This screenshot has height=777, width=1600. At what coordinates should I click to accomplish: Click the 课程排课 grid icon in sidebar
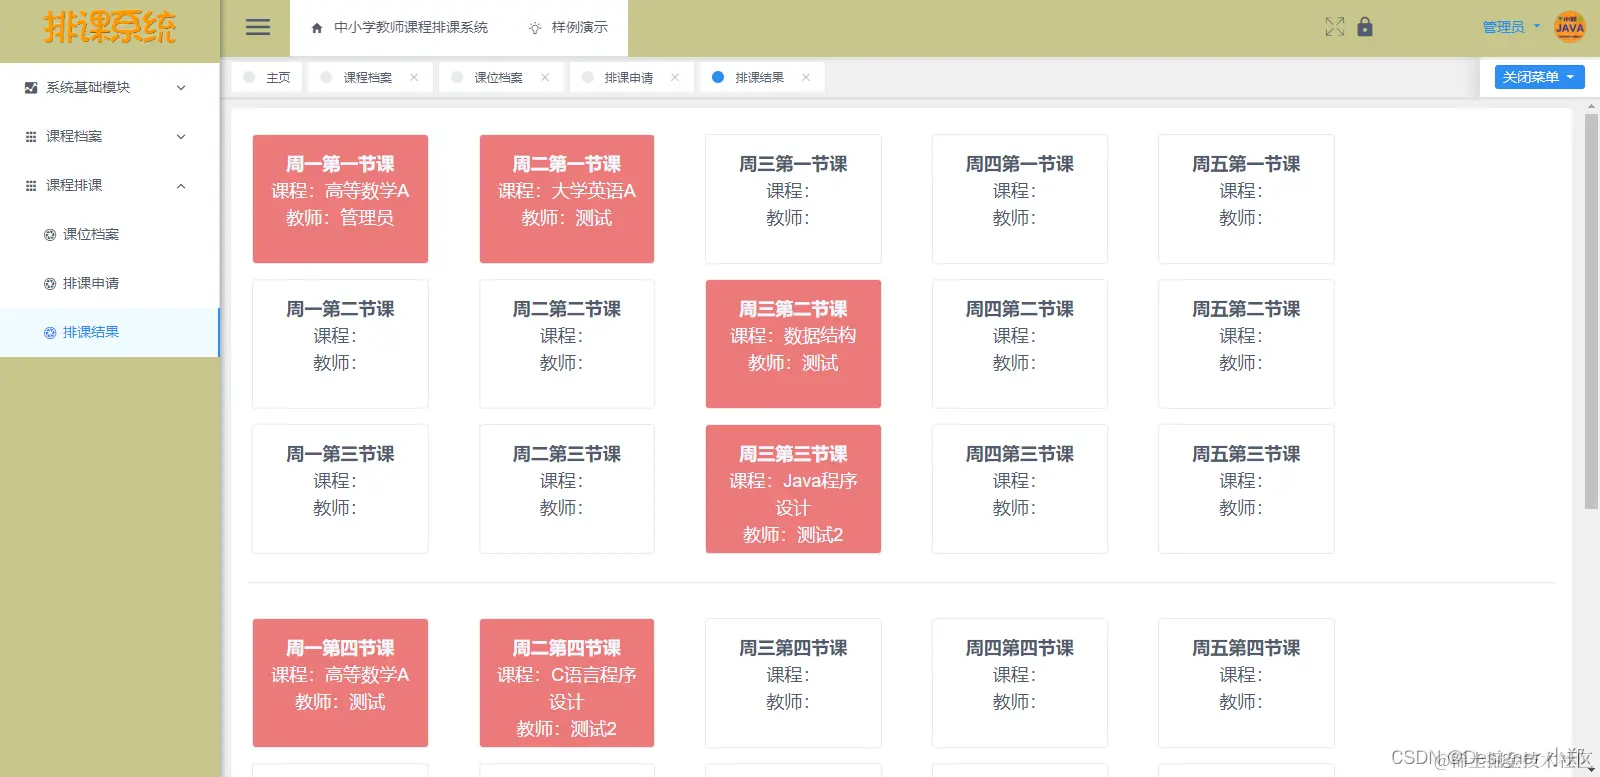pos(31,186)
